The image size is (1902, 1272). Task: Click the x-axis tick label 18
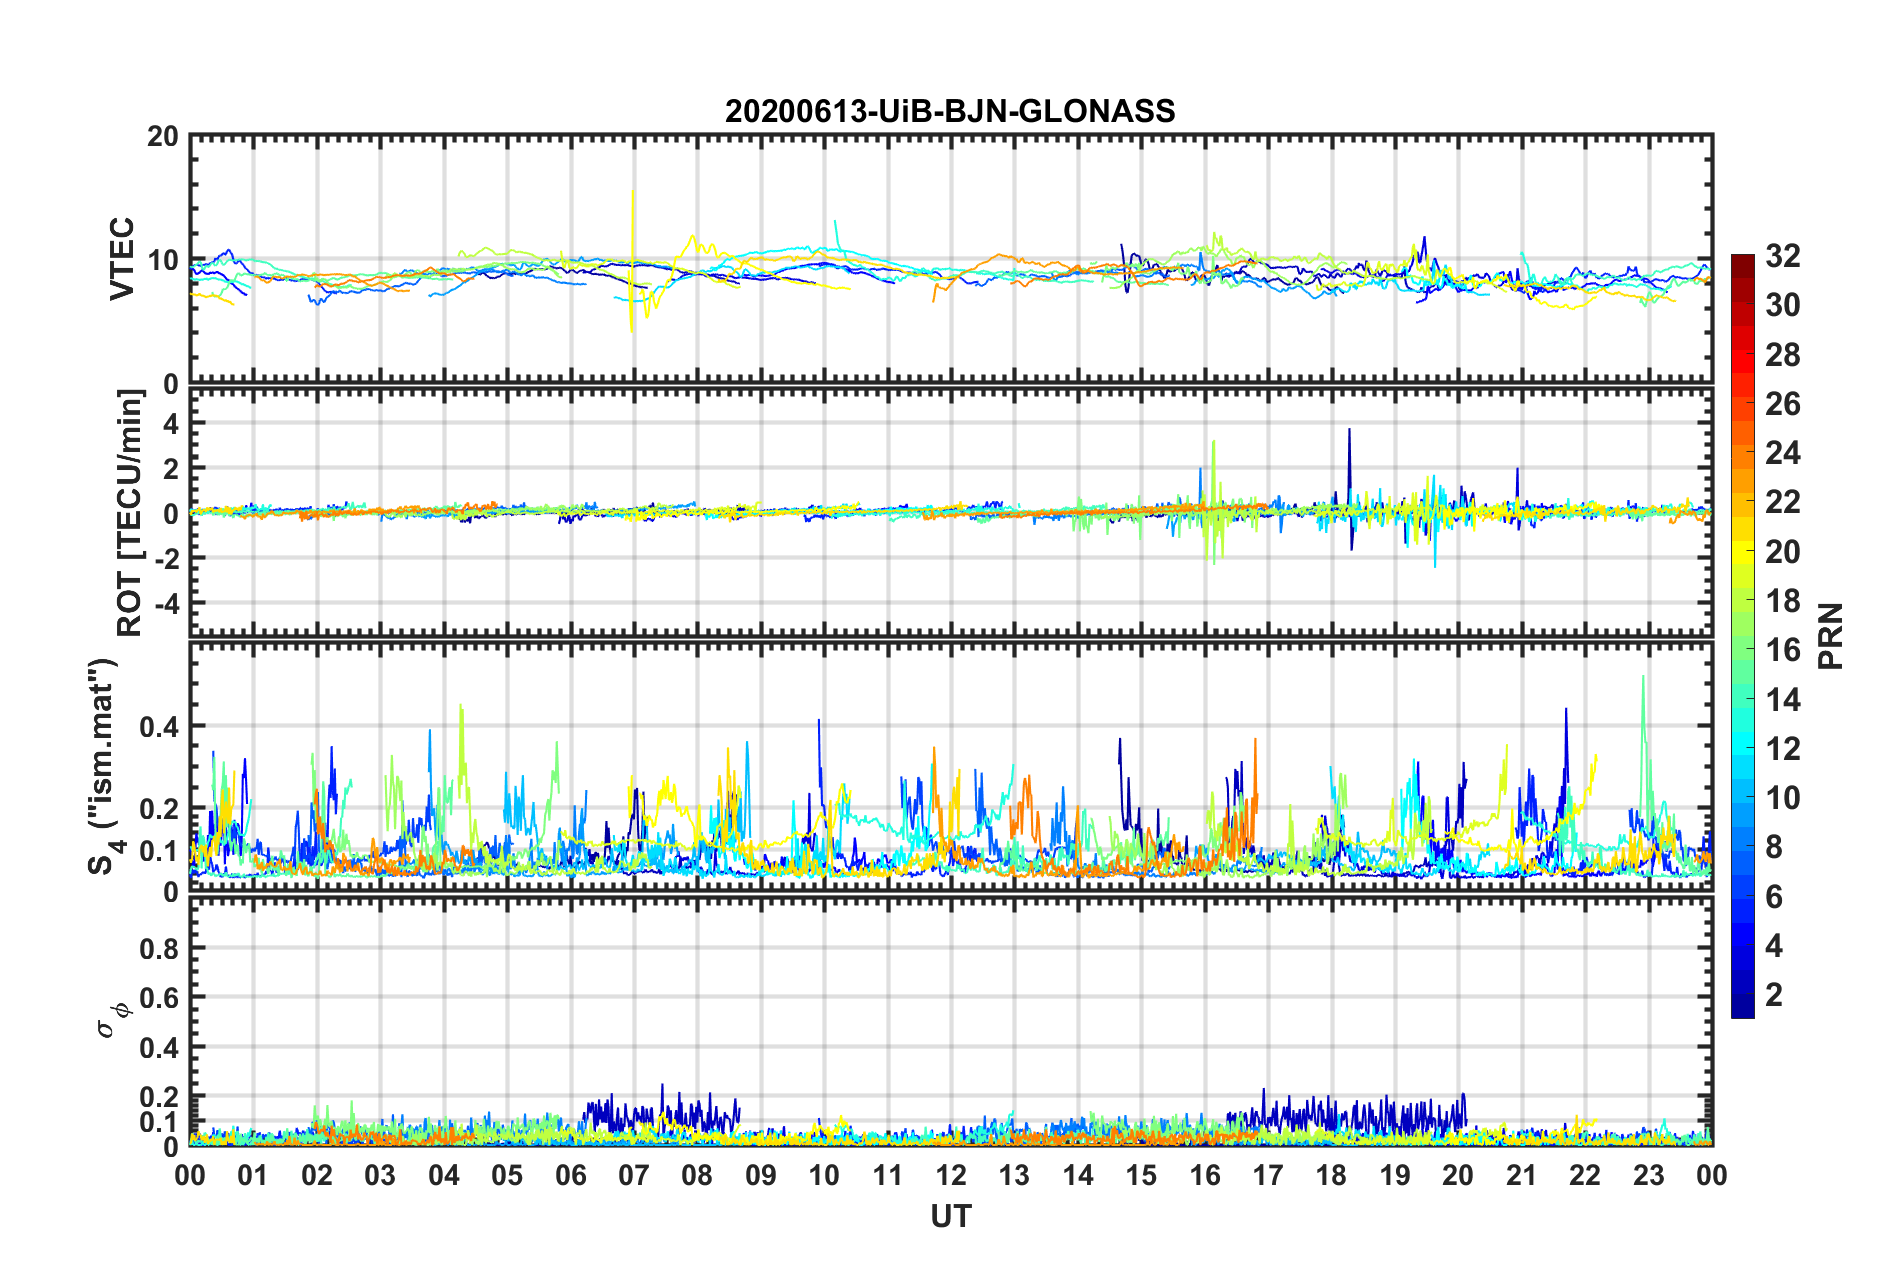1331,1175
